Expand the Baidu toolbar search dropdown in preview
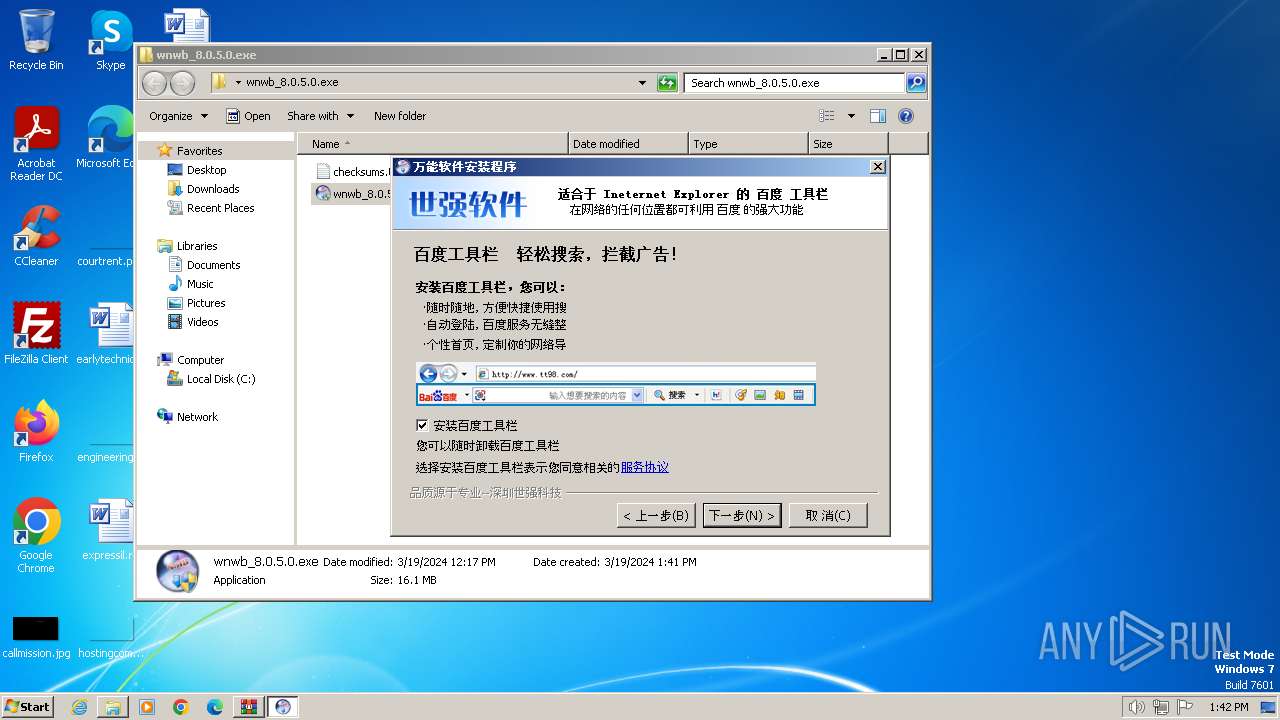The height and width of the screenshot is (720, 1280). [637, 395]
